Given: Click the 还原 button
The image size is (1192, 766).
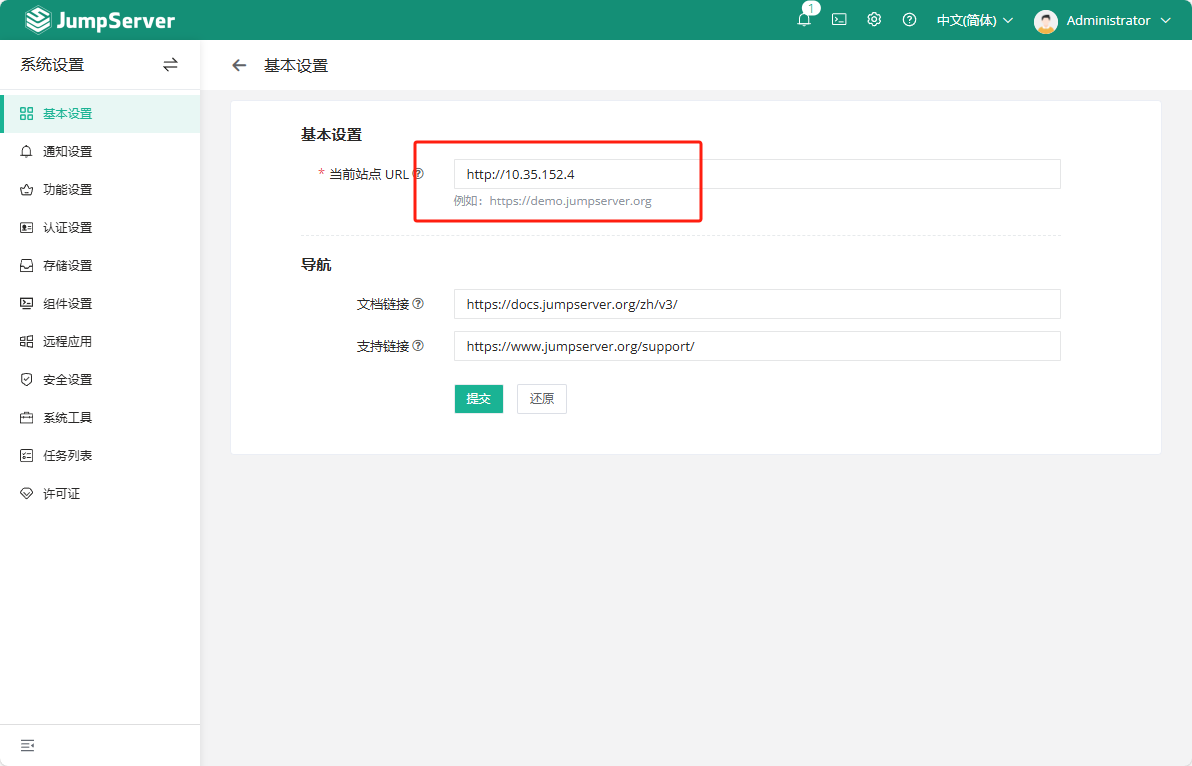Looking at the screenshot, I should 541,398.
